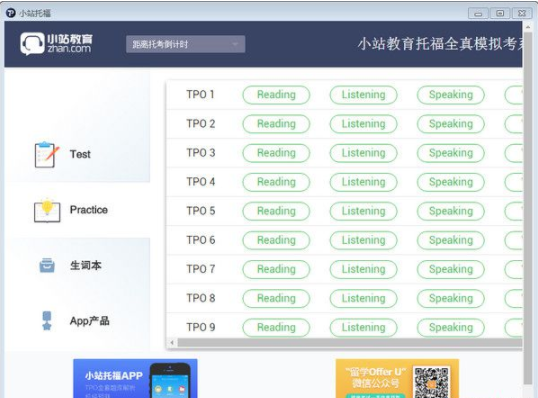Click the zhan.com logo icon
Viewport: 538px width, 398px height.
click(x=32, y=44)
